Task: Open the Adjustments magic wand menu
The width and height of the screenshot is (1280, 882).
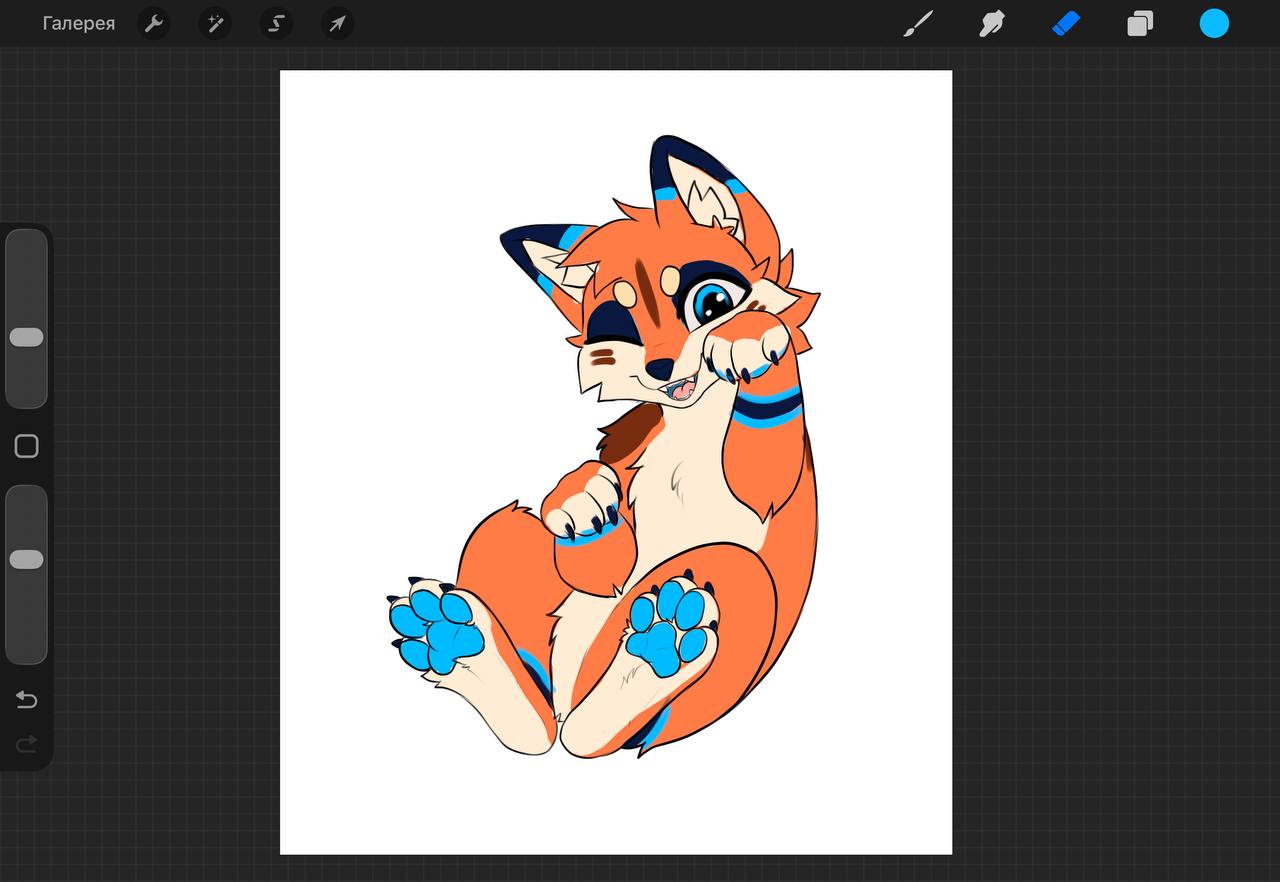Action: (215, 23)
